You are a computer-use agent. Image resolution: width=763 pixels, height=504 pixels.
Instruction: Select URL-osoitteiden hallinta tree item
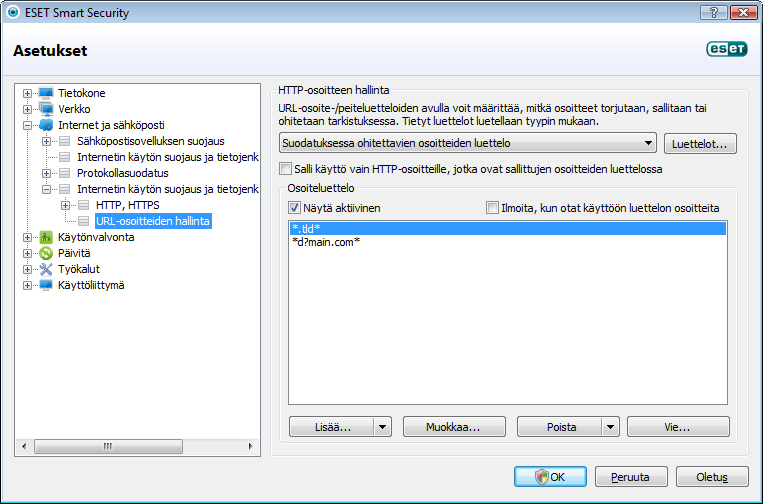click(153, 221)
